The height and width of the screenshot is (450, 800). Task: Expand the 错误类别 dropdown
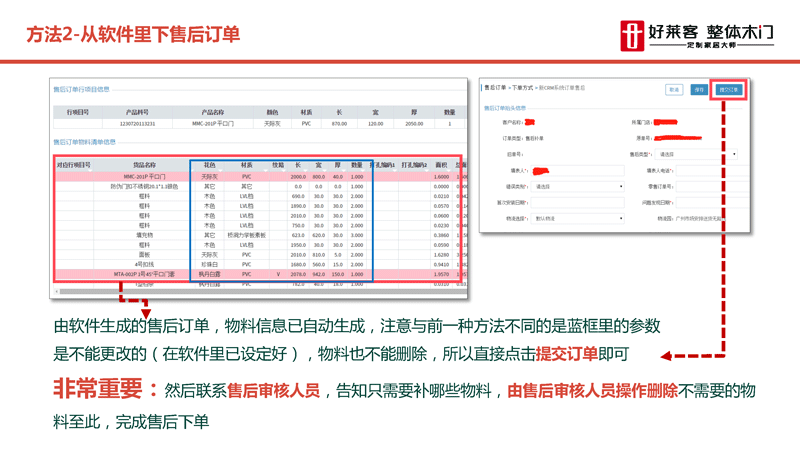(x=578, y=186)
